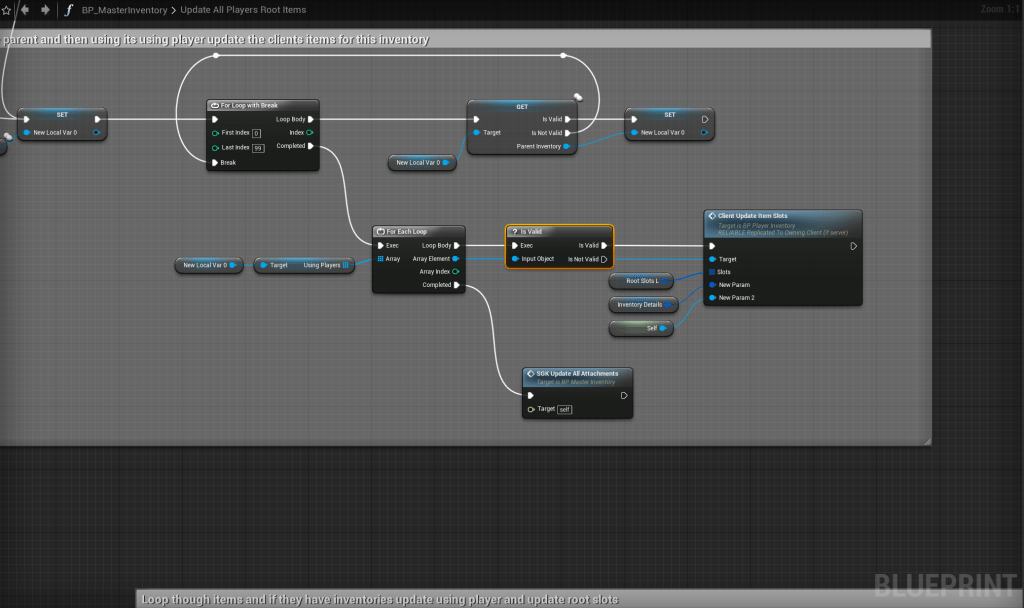The height and width of the screenshot is (608, 1024).
Task: Click Client Update Item Slots function icon
Action: pos(711,215)
